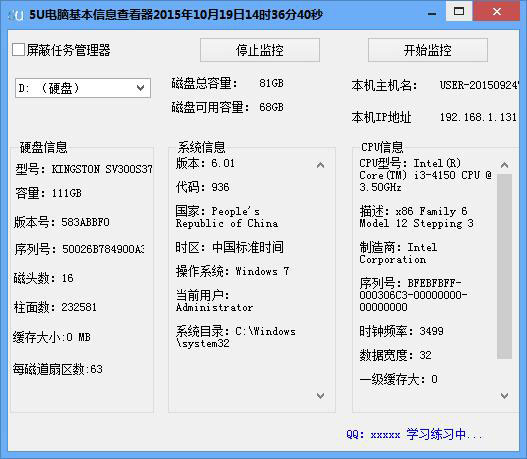Click the 系统目录: C:\Windows\system32 text
This screenshot has width=527, height=459.
(x=236, y=337)
